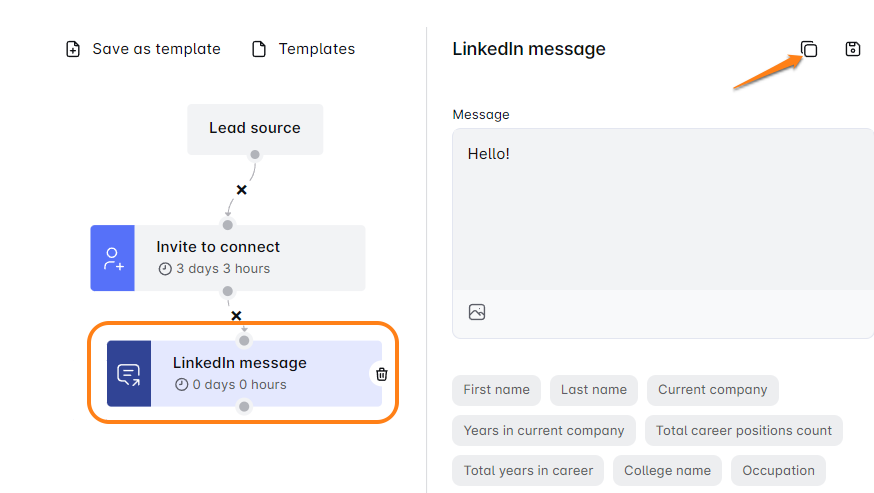This screenshot has height=493, width=874.
Task: Click the Invite to connect person icon
Action: click(x=113, y=258)
